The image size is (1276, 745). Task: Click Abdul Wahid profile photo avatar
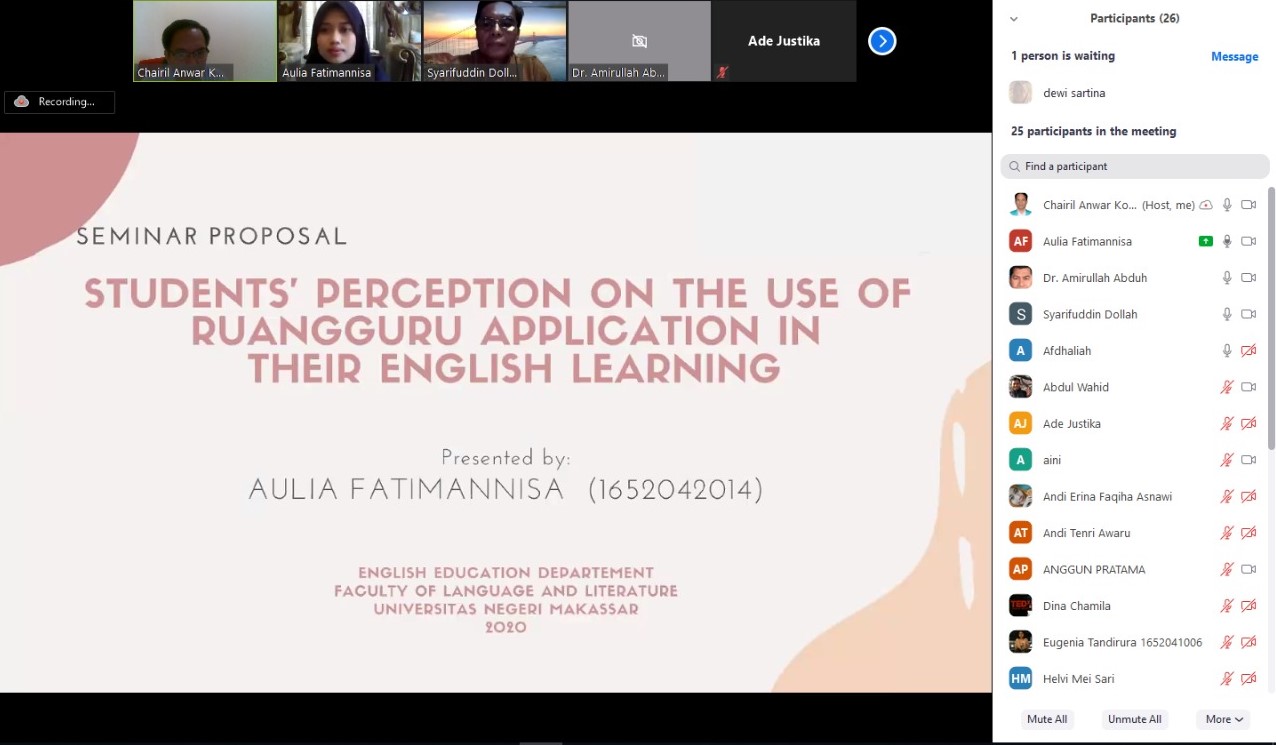click(1020, 387)
